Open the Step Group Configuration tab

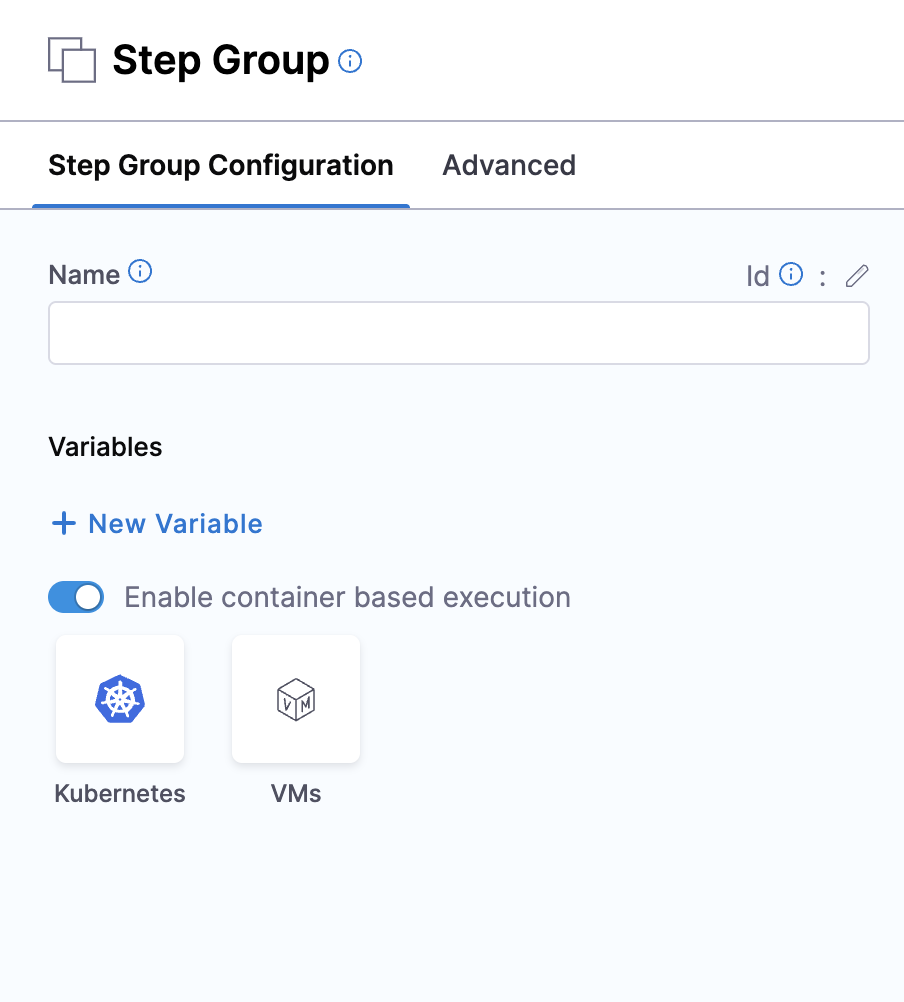[x=221, y=165]
